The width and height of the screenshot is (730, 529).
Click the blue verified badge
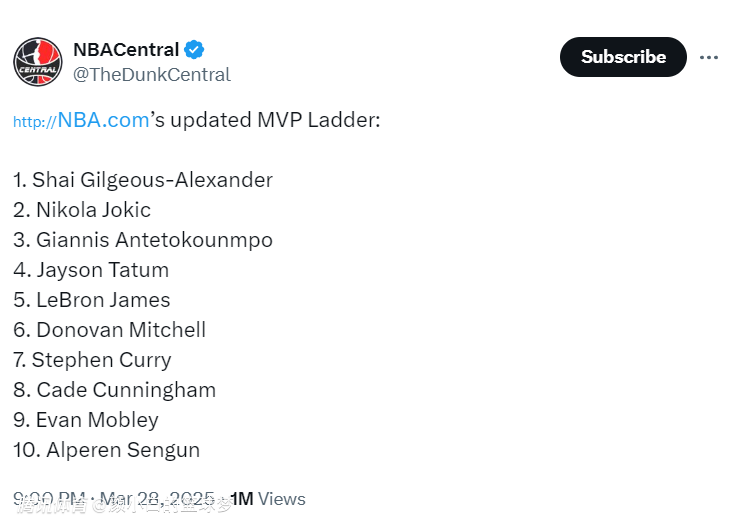pos(196,50)
